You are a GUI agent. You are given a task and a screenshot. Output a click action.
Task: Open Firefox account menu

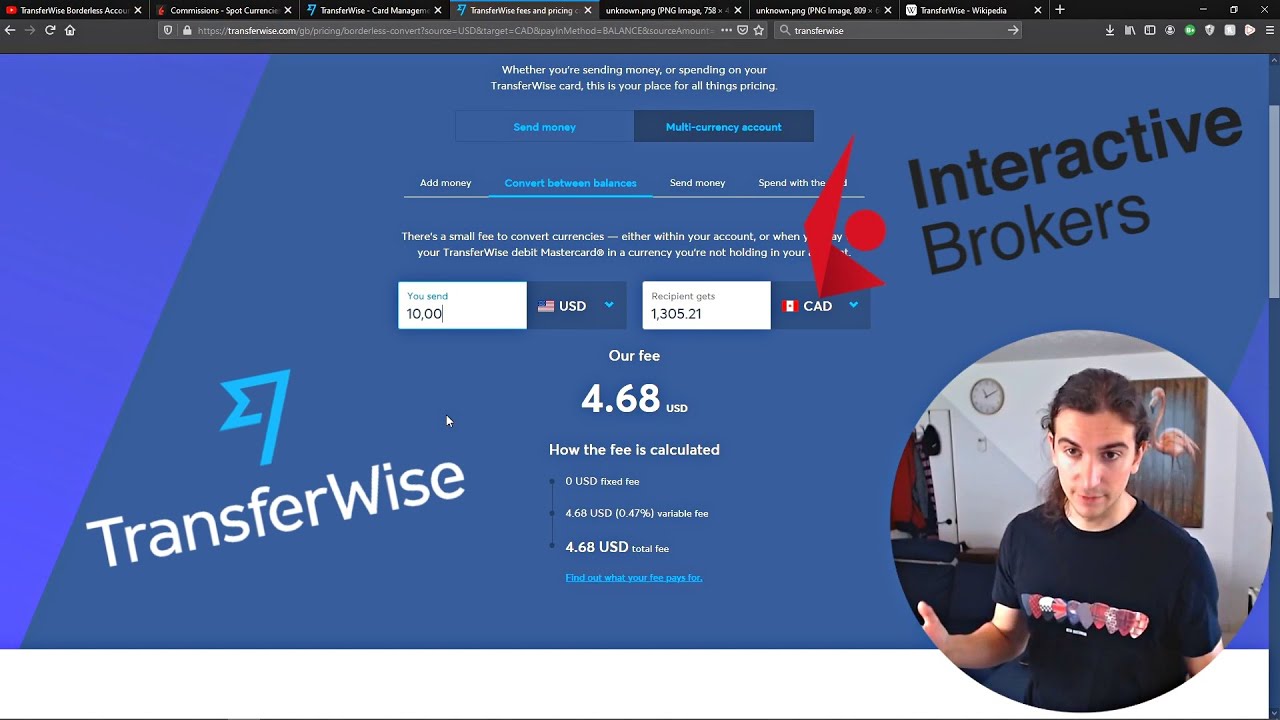pos(1170,30)
